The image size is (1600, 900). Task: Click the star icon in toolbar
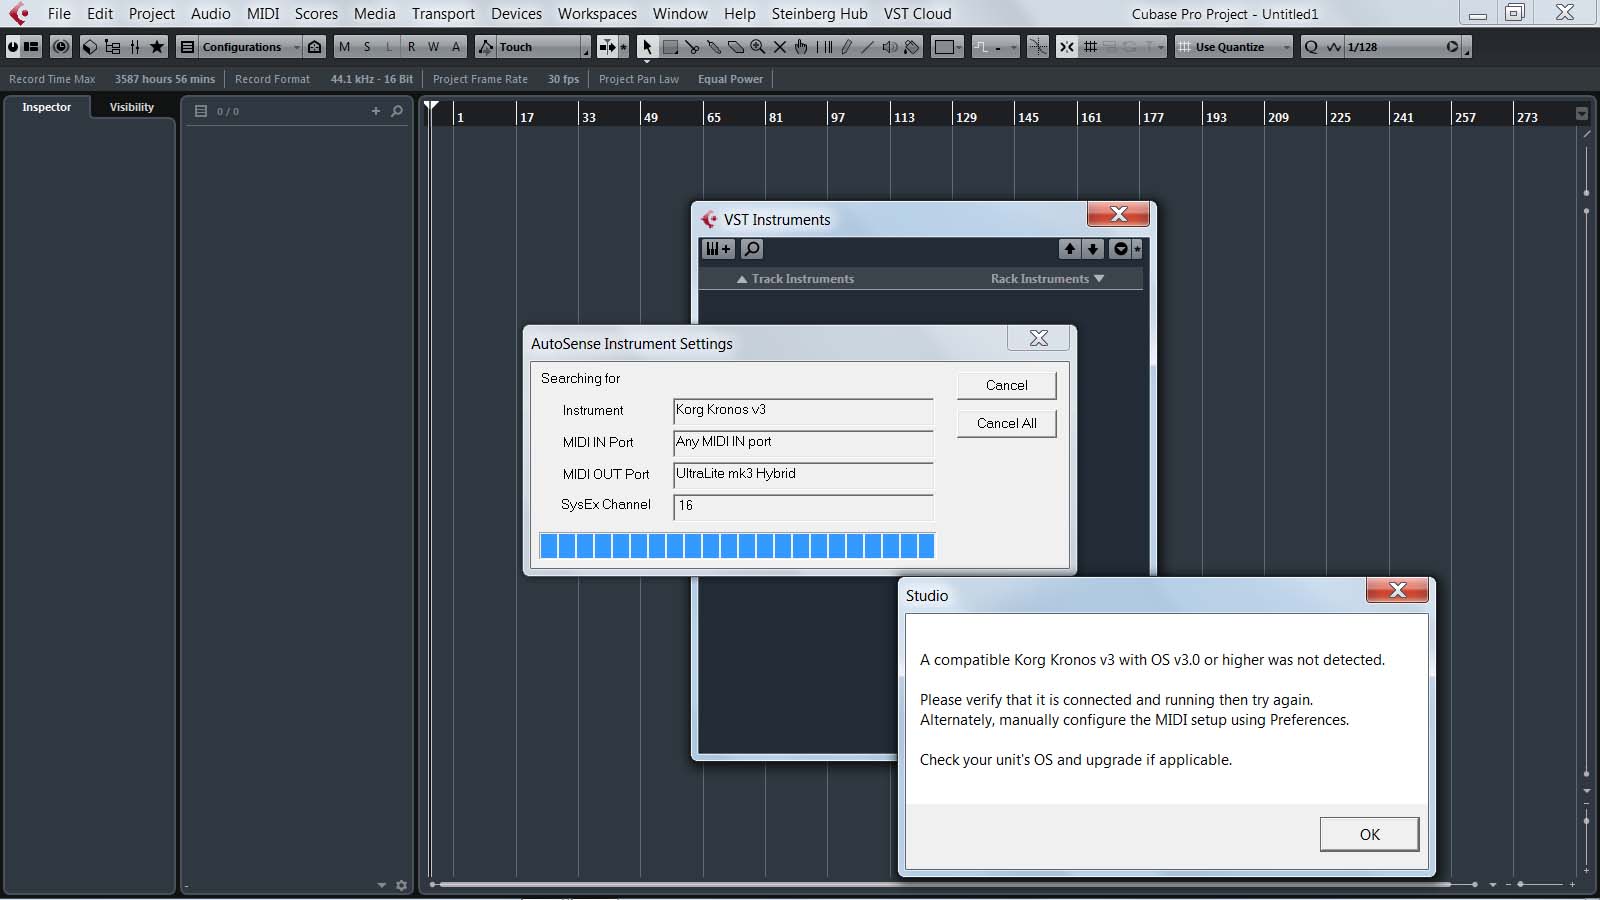(x=157, y=47)
